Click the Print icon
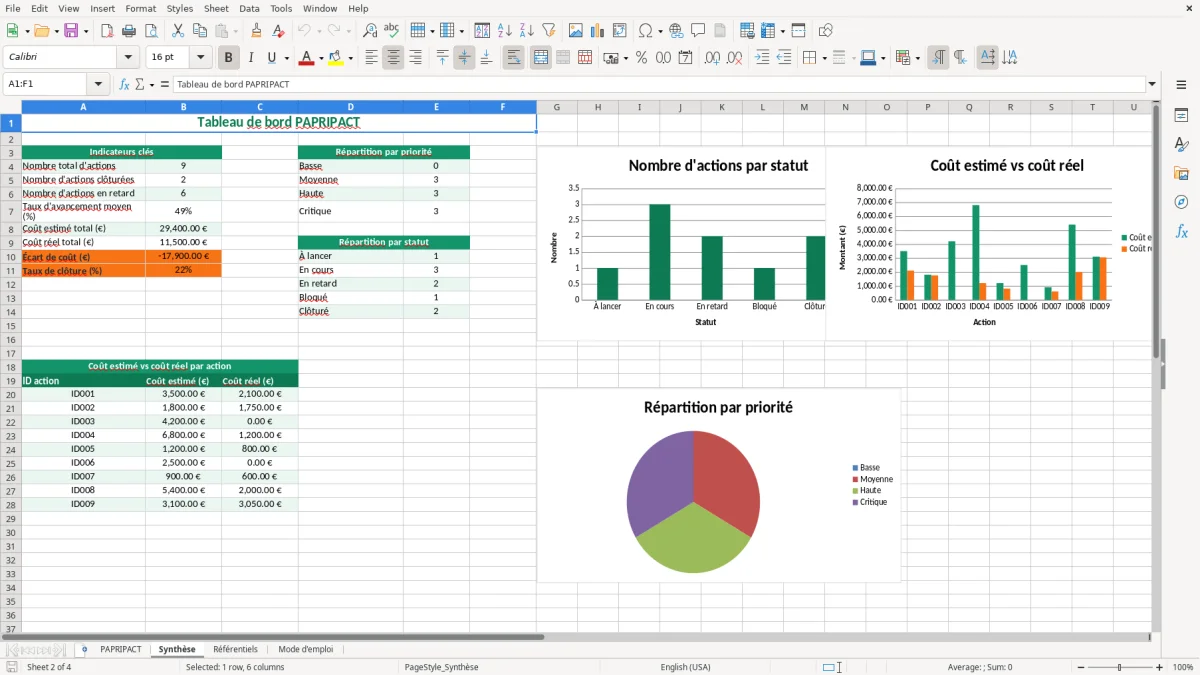 127,31
